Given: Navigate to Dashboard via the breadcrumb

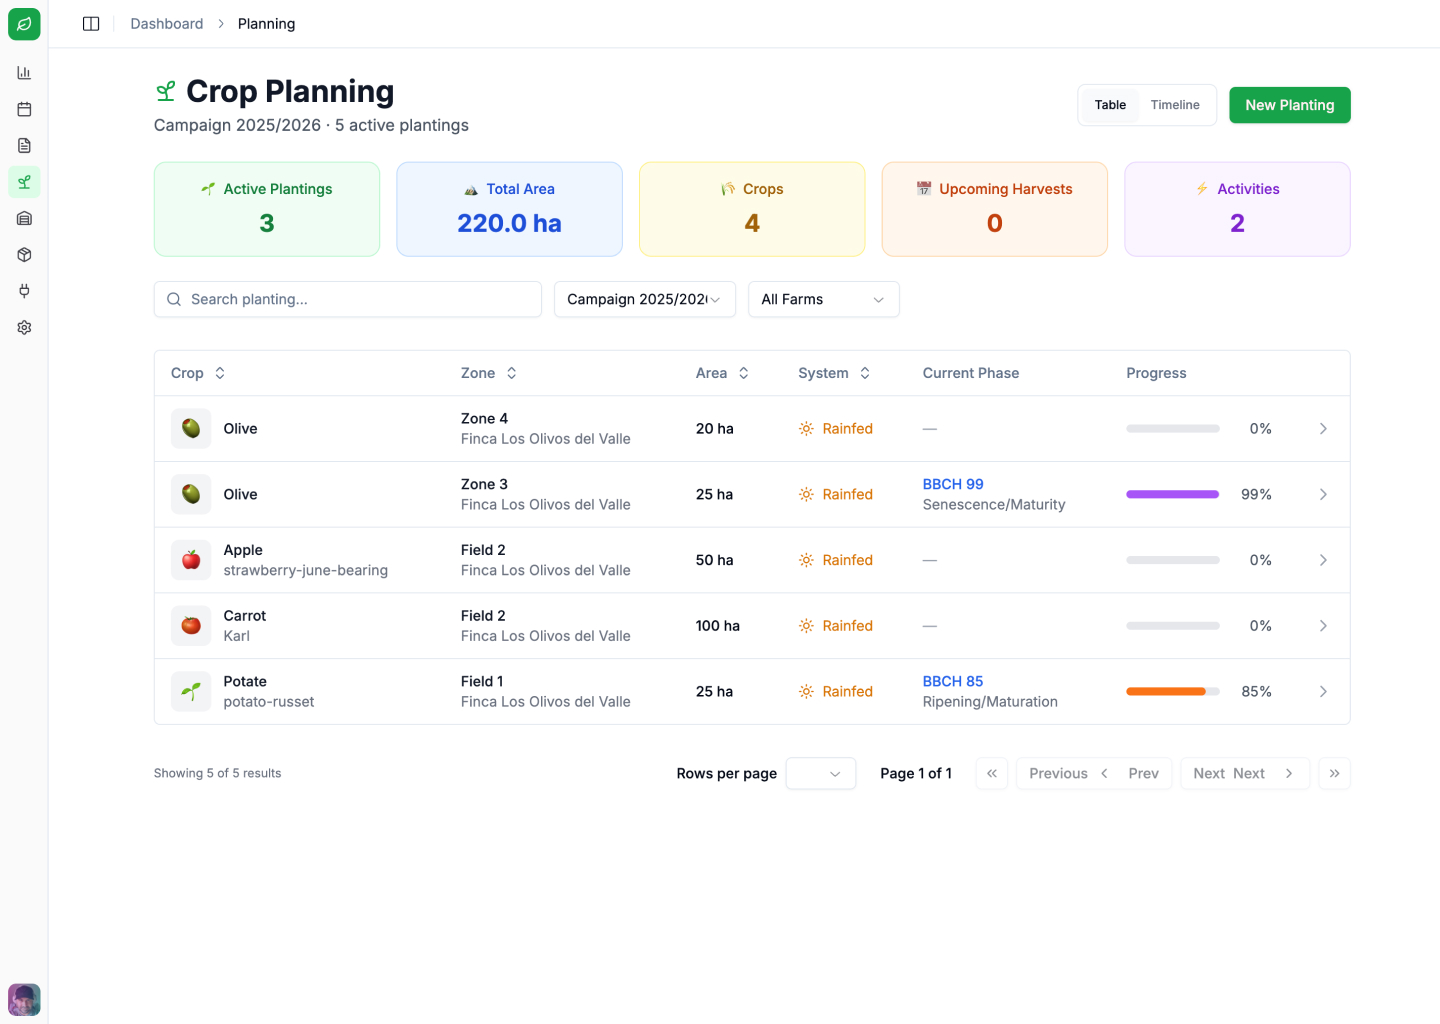Looking at the screenshot, I should point(166,23).
